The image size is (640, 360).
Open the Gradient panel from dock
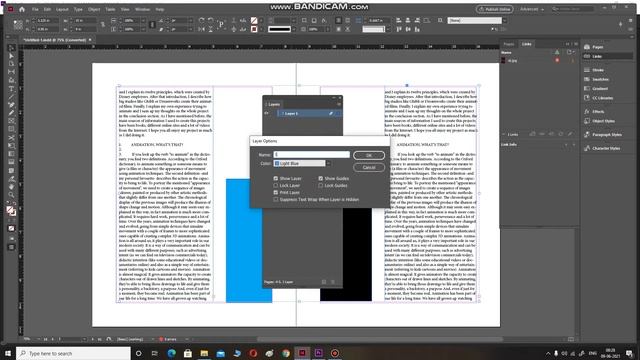(600, 89)
